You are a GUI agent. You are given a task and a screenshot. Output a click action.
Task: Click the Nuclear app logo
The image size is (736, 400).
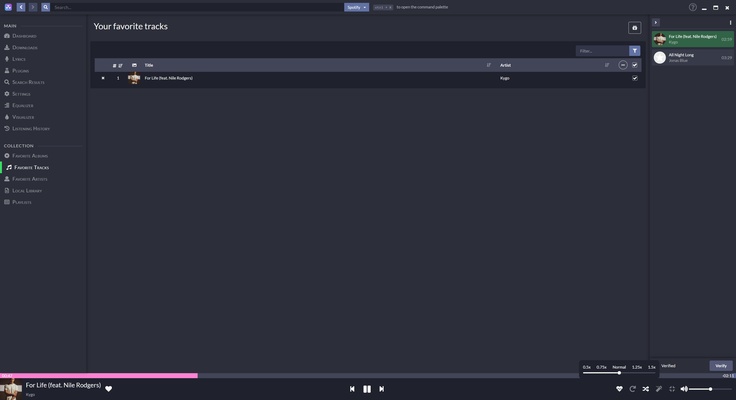[x=8, y=7]
